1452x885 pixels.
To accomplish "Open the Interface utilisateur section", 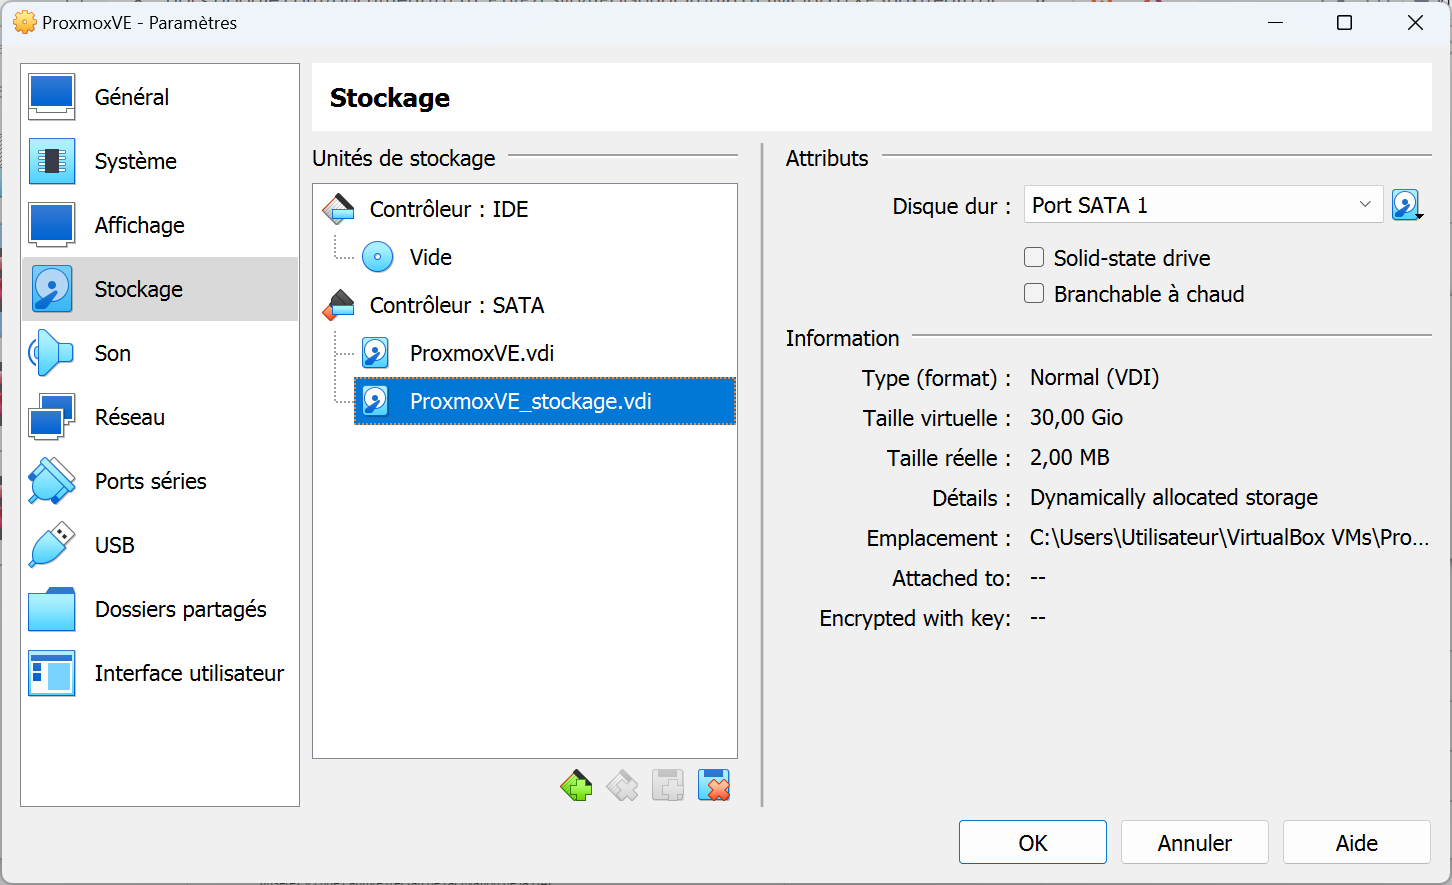I will click(x=160, y=673).
